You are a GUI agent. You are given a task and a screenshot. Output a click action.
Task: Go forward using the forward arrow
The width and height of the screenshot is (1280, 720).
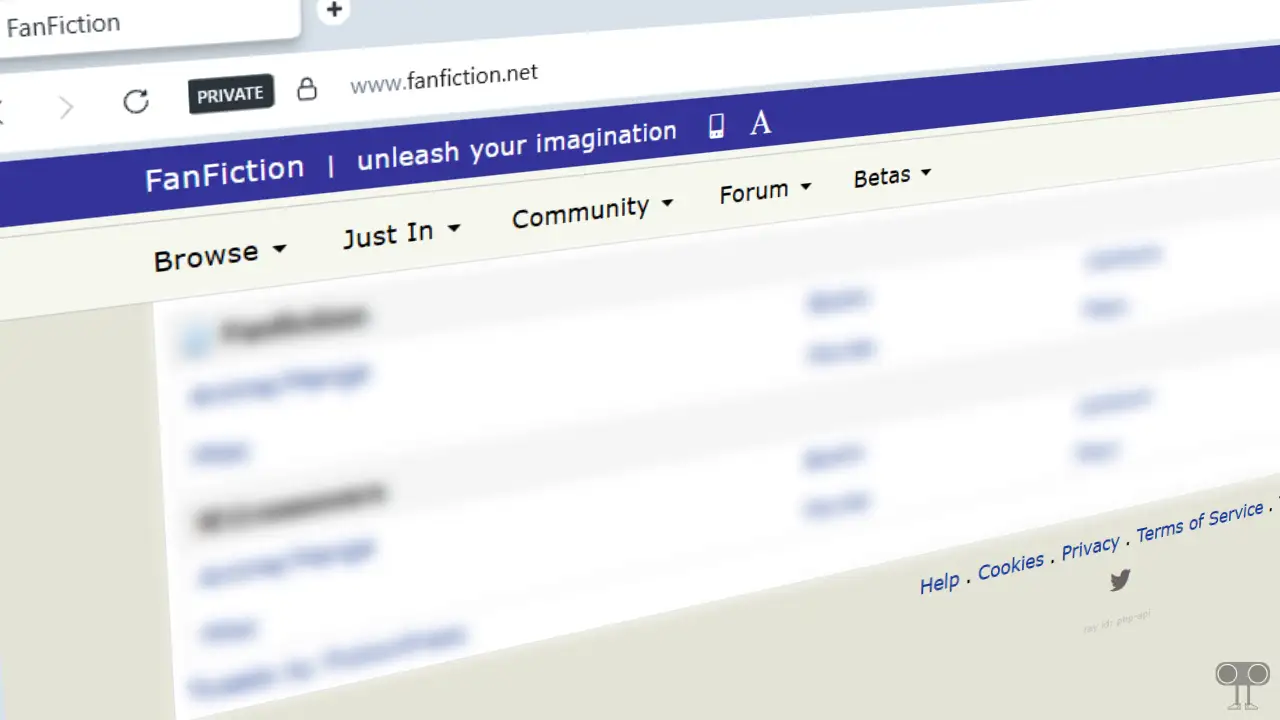(66, 107)
